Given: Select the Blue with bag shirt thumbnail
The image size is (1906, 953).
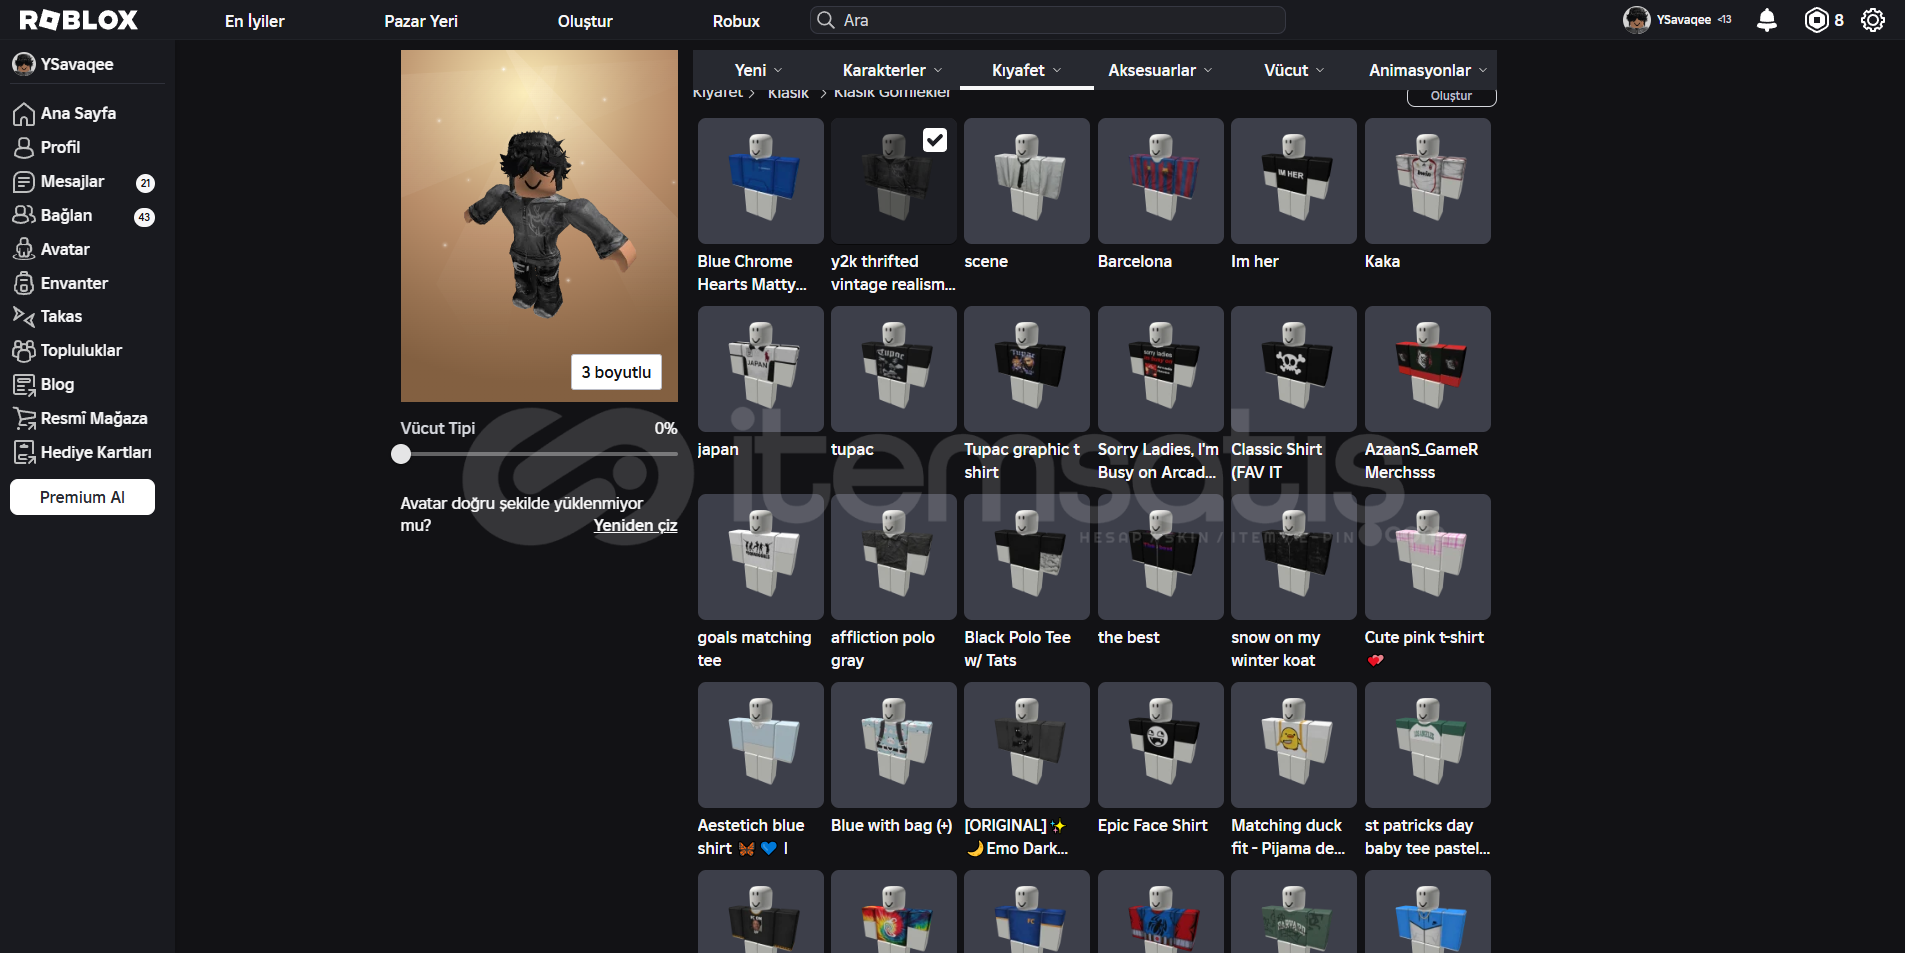Looking at the screenshot, I should (x=894, y=745).
